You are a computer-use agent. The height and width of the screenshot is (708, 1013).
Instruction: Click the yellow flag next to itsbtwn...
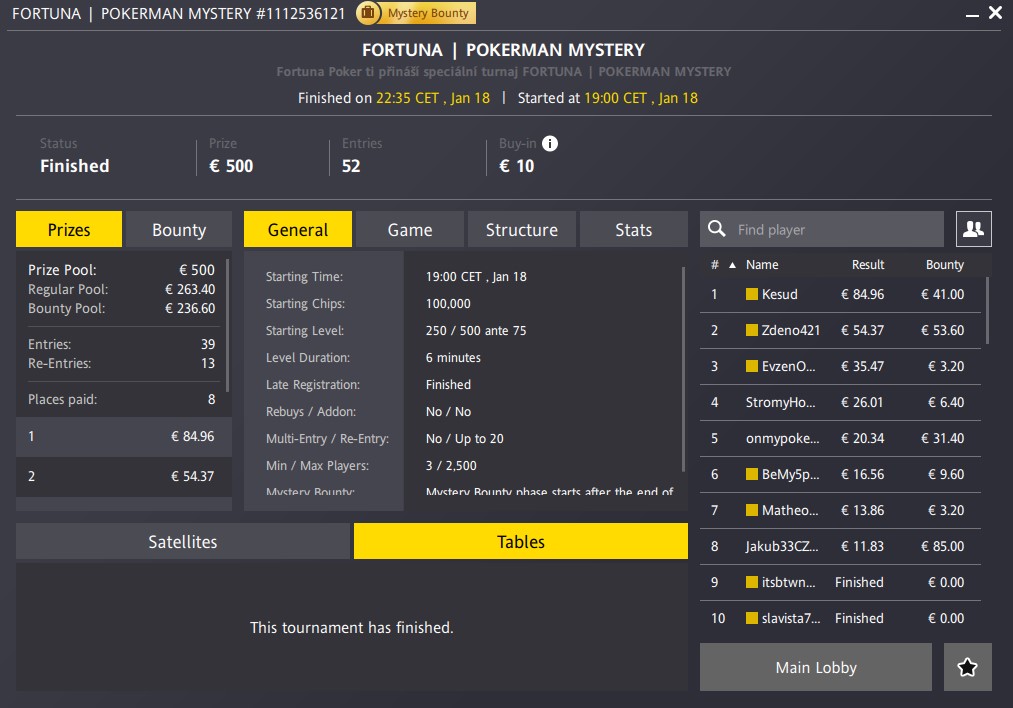coord(752,582)
